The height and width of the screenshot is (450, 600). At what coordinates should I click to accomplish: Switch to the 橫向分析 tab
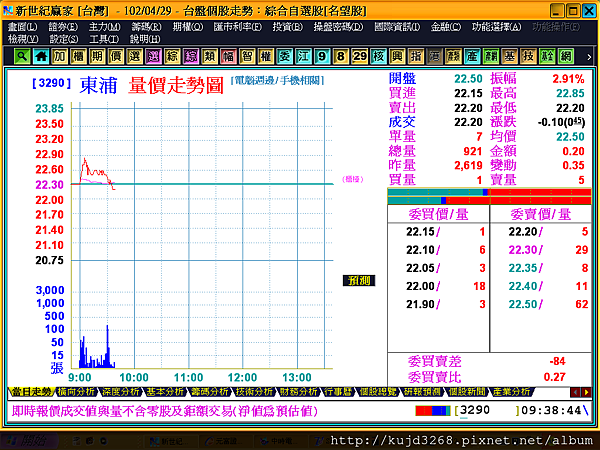[75, 391]
